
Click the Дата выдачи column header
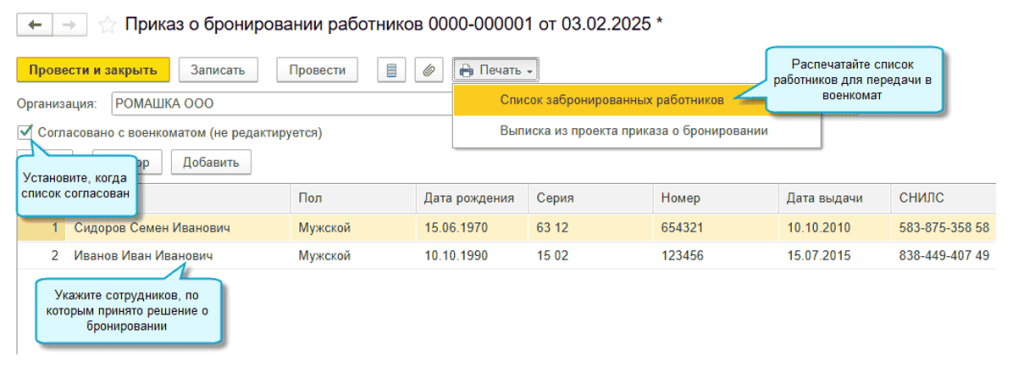[x=834, y=198]
